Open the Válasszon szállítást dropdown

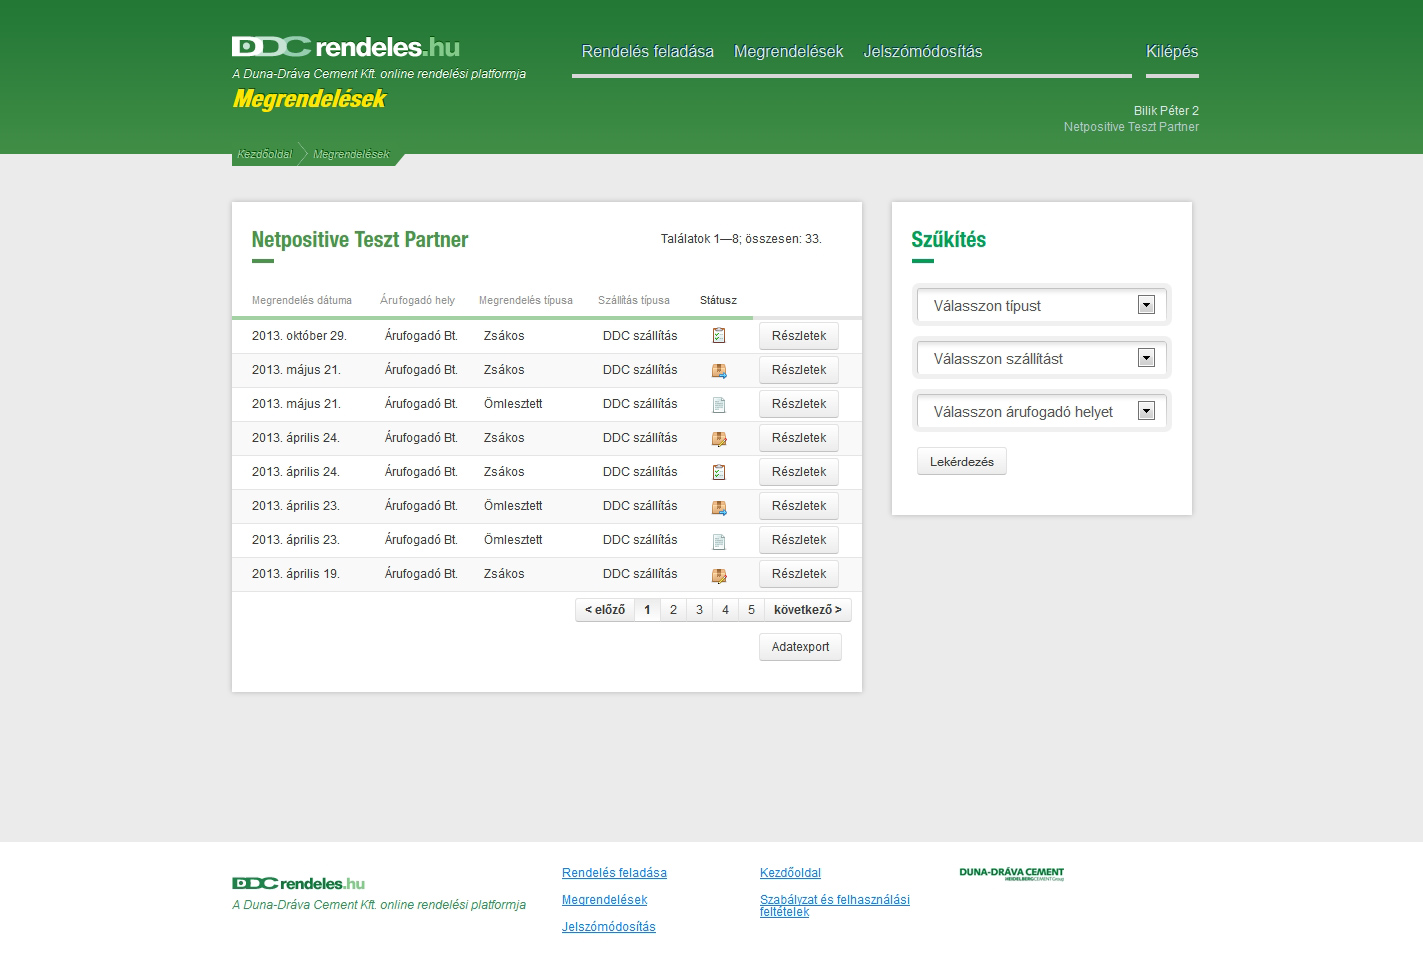[1042, 358]
